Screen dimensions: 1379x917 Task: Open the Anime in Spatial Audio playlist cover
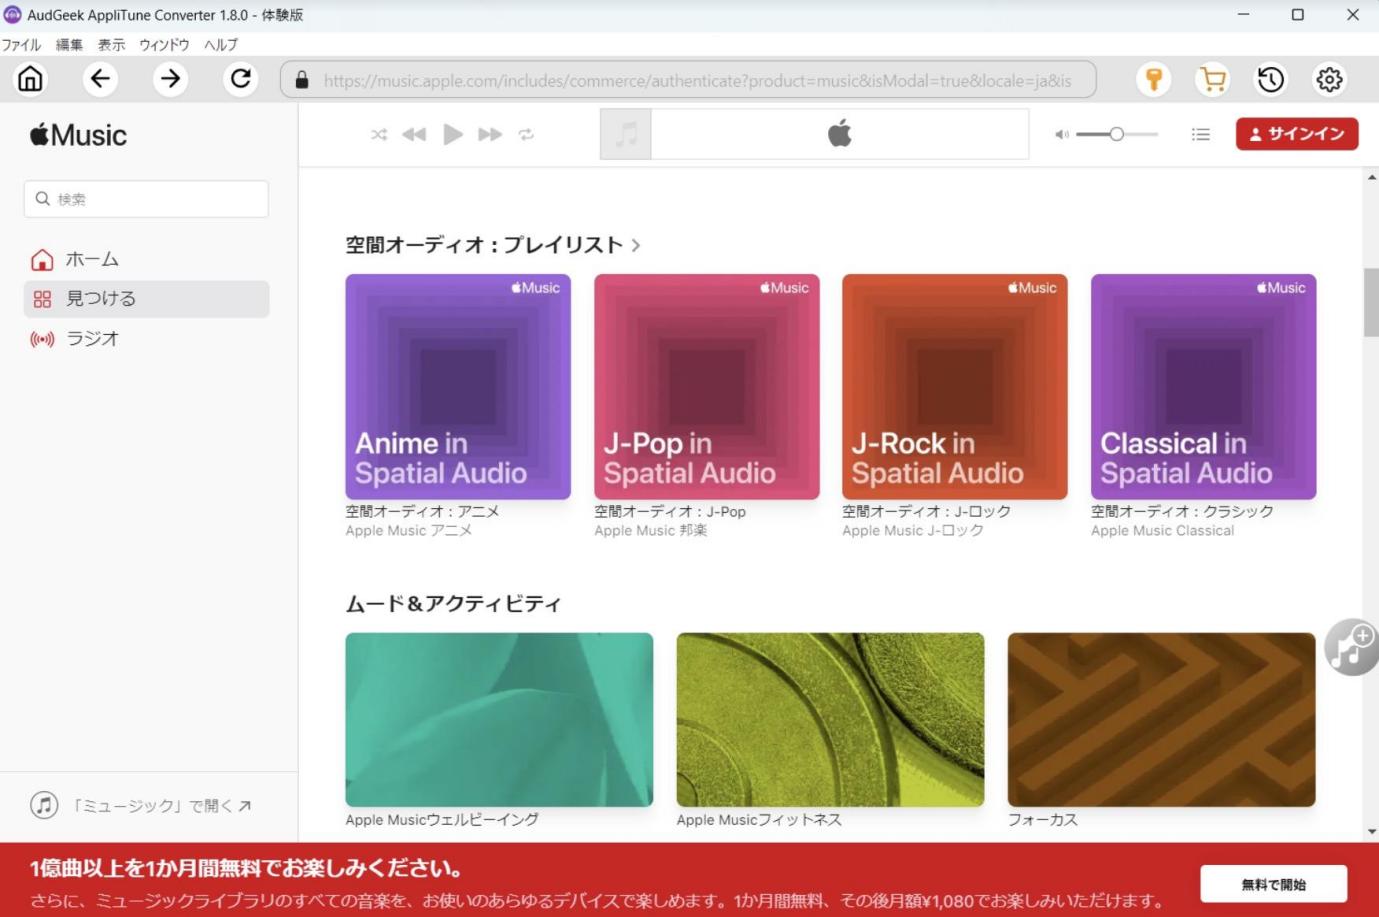click(458, 387)
